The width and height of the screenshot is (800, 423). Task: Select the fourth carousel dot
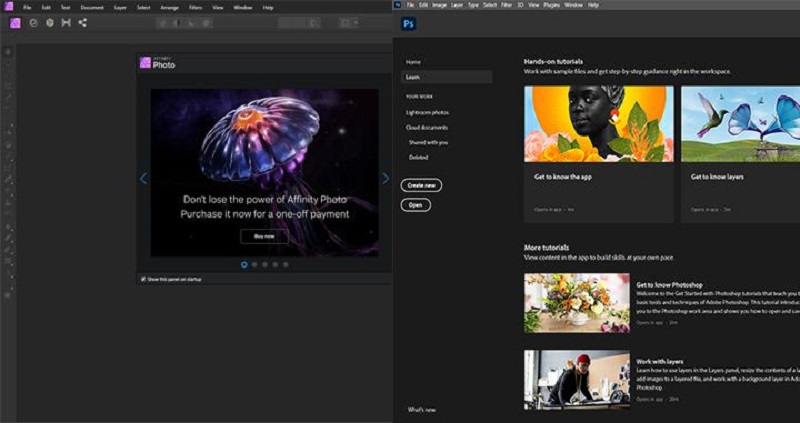click(x=275, y=264)
